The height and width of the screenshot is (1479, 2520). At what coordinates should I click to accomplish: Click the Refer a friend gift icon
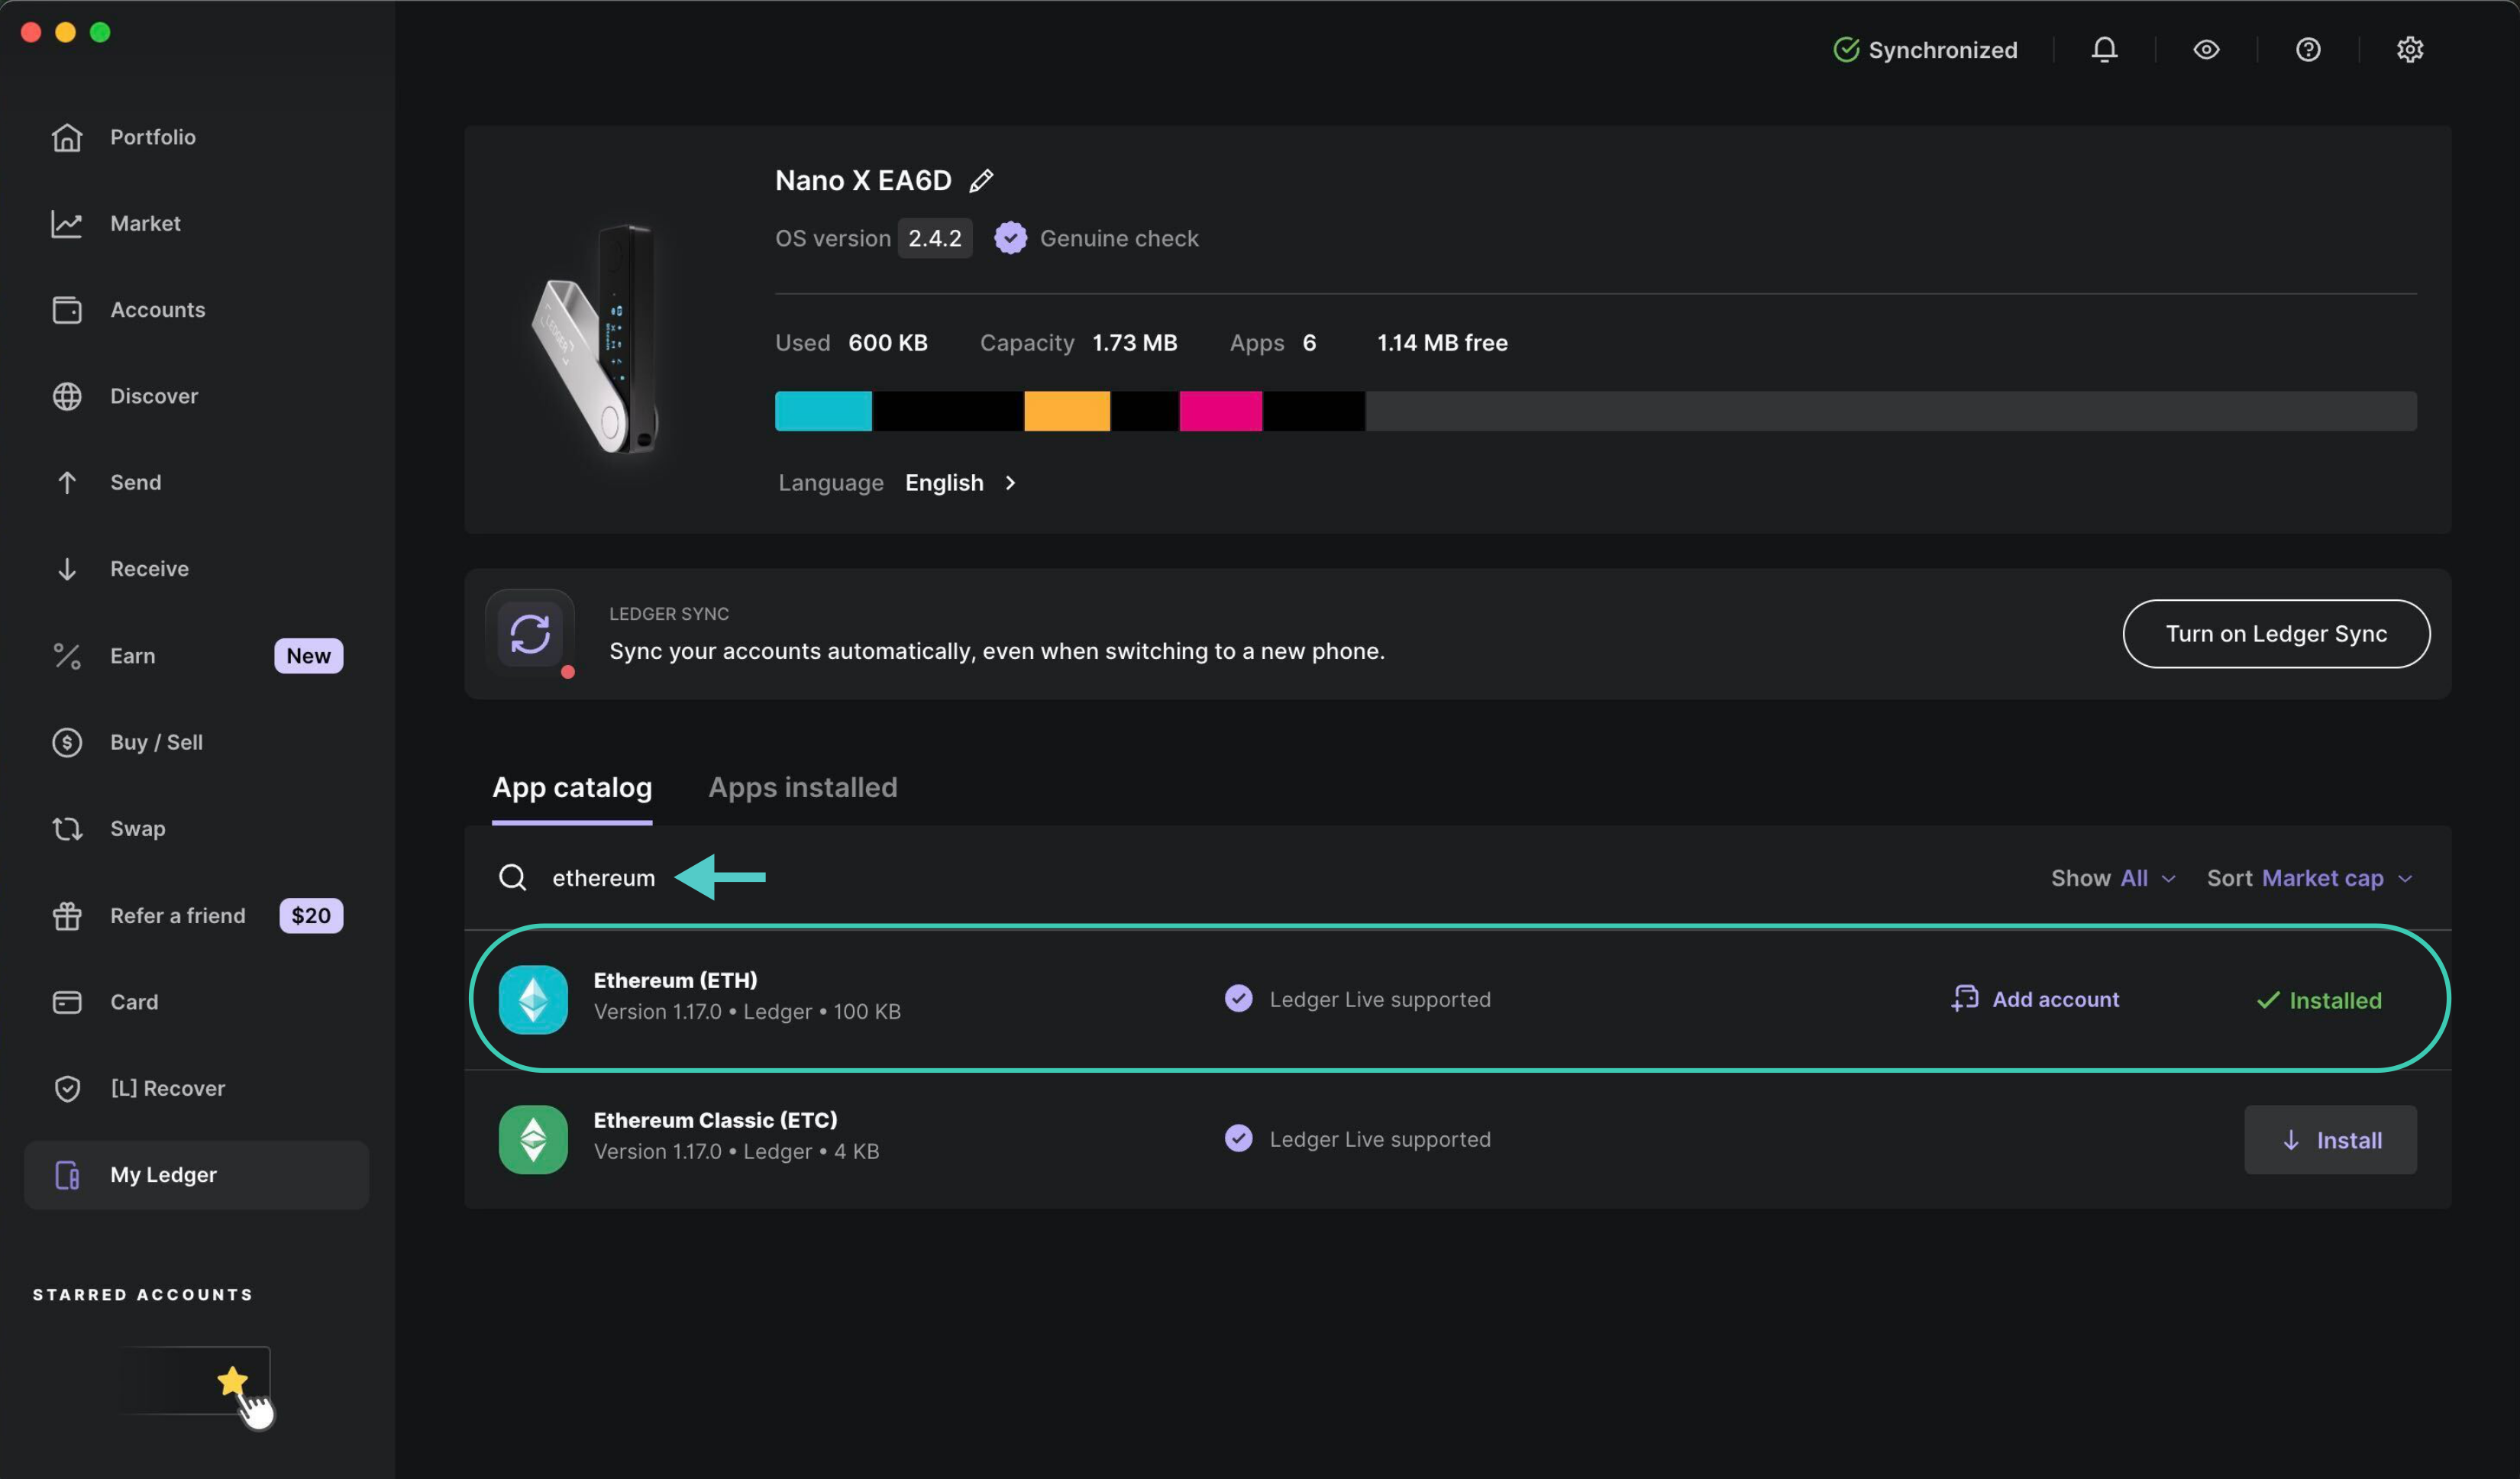point(67,916)
